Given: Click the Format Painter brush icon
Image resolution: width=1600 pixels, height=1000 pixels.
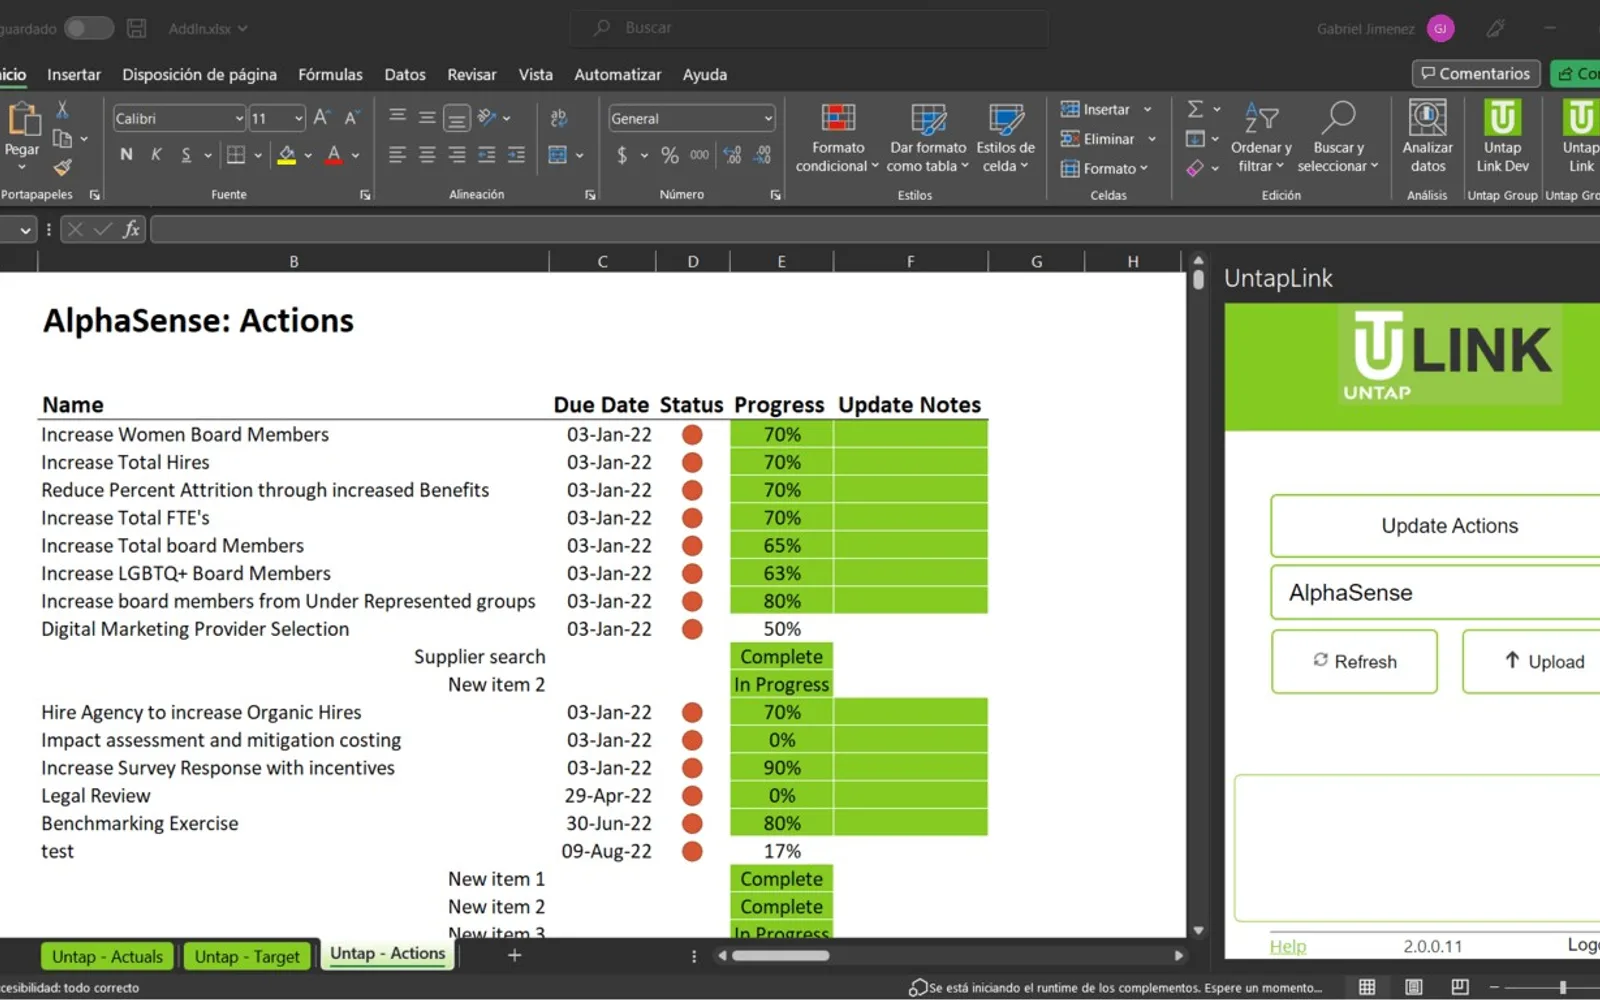Looking at the screenshot, I should point(62,167).
